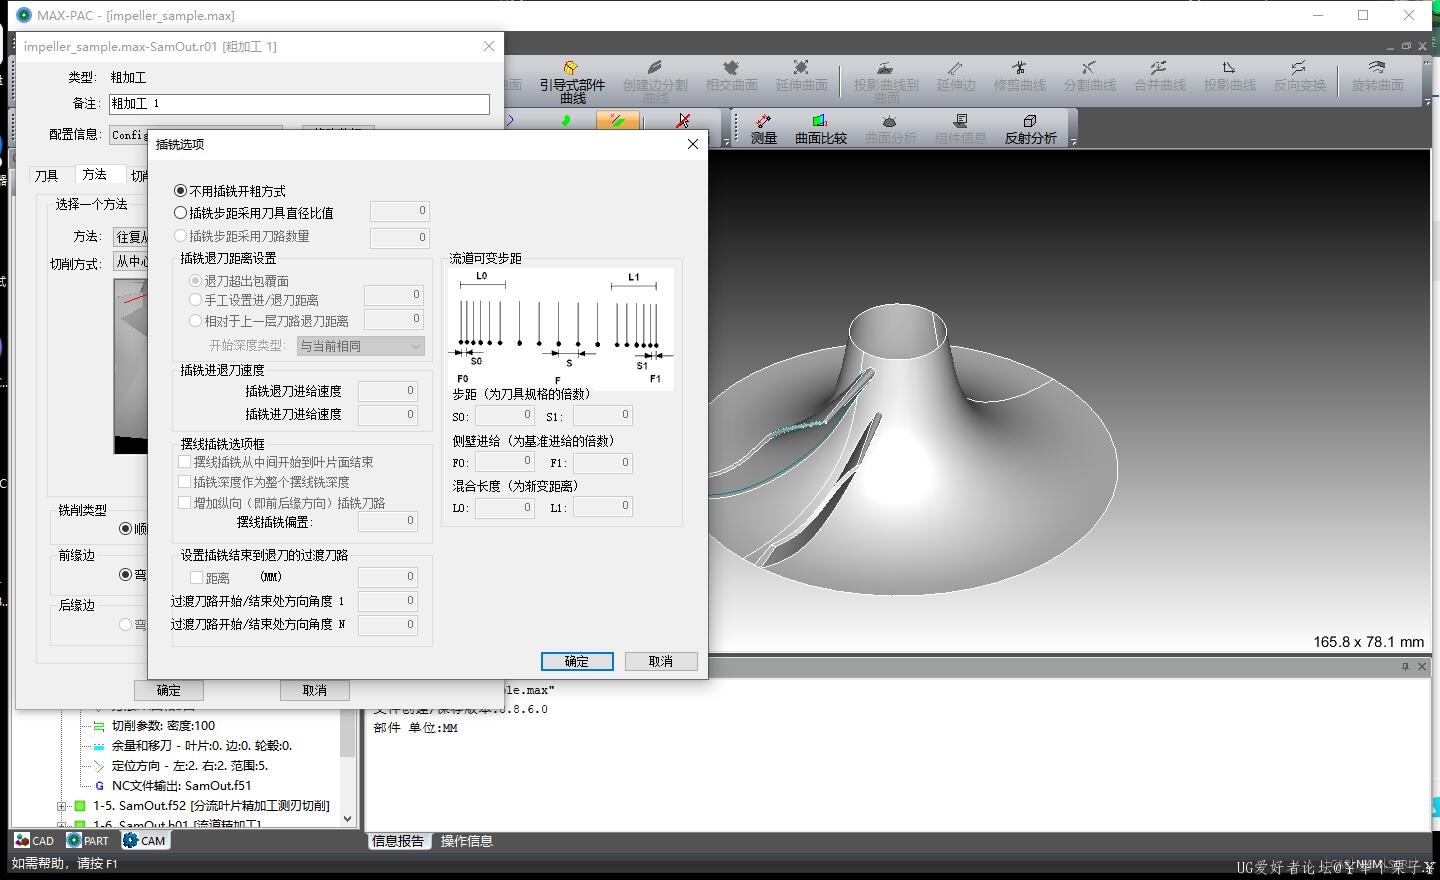Open 组件信息 from the toolbar
This screenshot has width=1440, height=880.
[x=960, y=129]
